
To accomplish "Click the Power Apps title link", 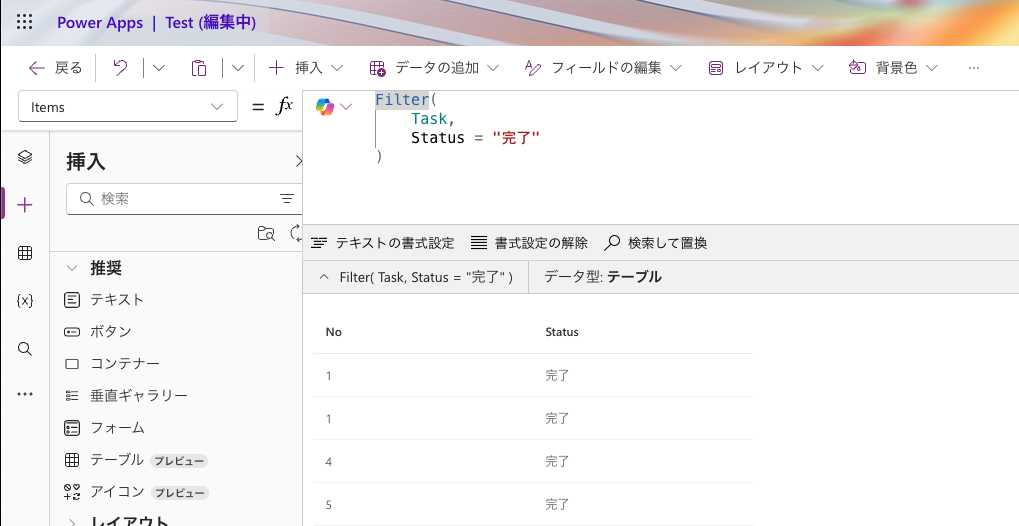I will coord(100,23).
